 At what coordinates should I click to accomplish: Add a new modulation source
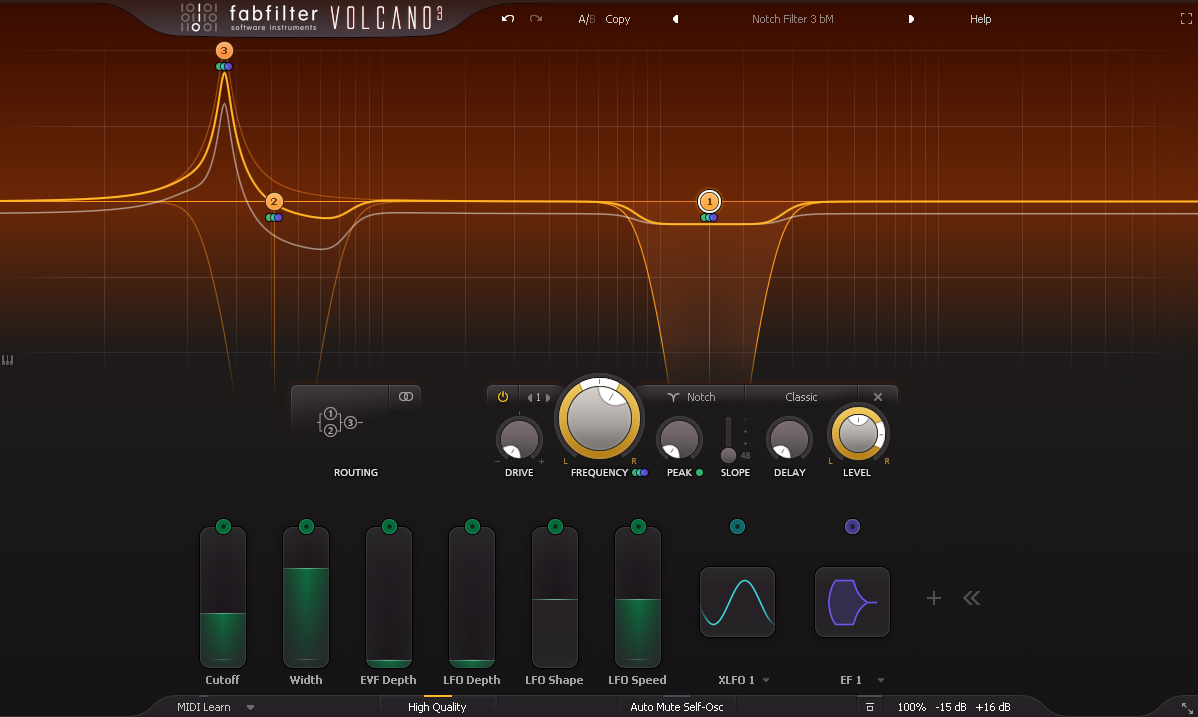934,598
